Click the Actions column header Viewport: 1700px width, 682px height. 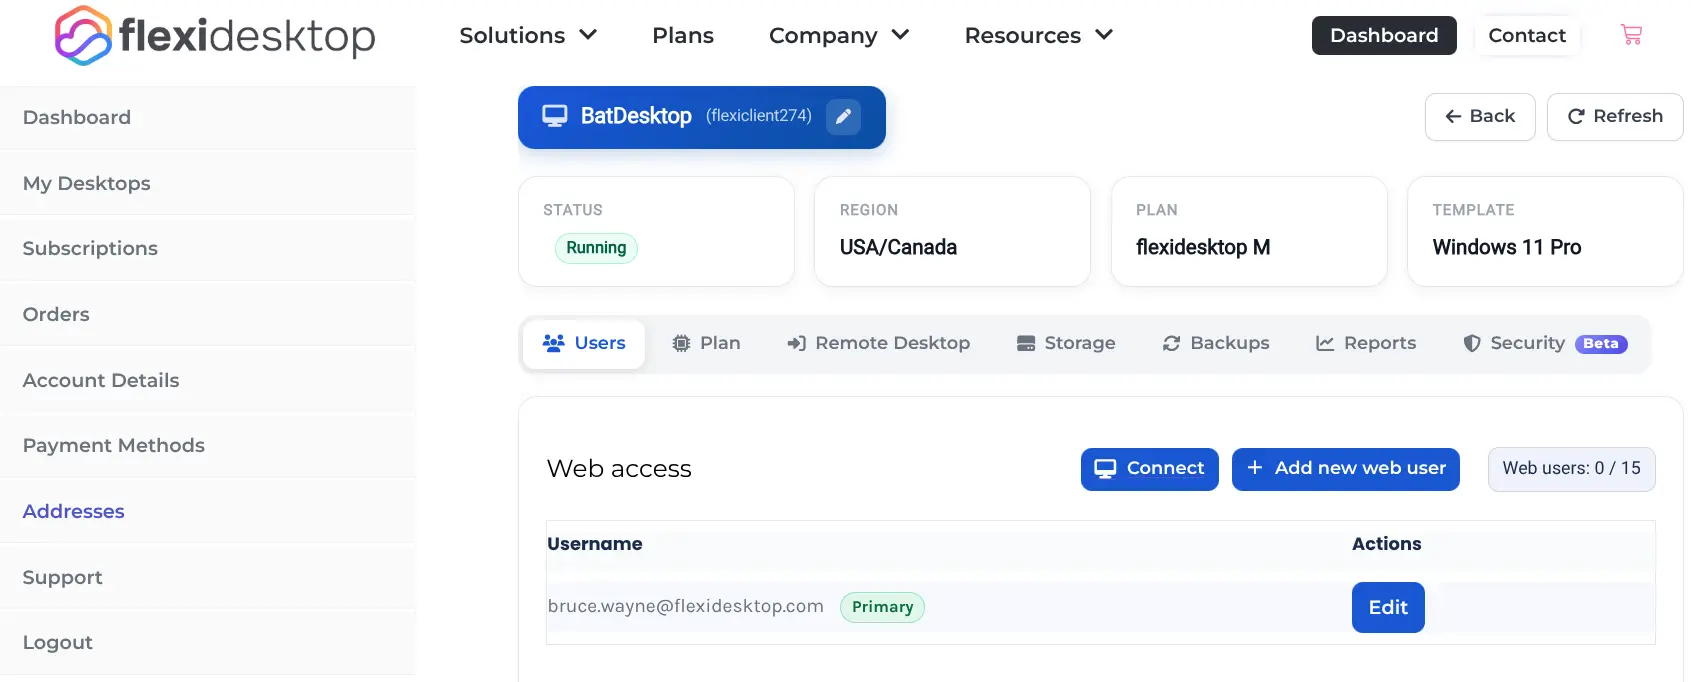[1386, 544]
